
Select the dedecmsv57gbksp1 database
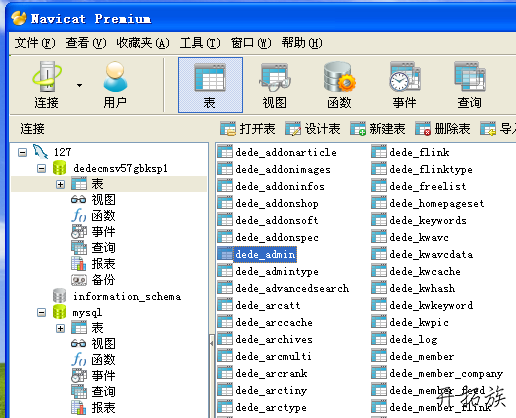point(120,168)
